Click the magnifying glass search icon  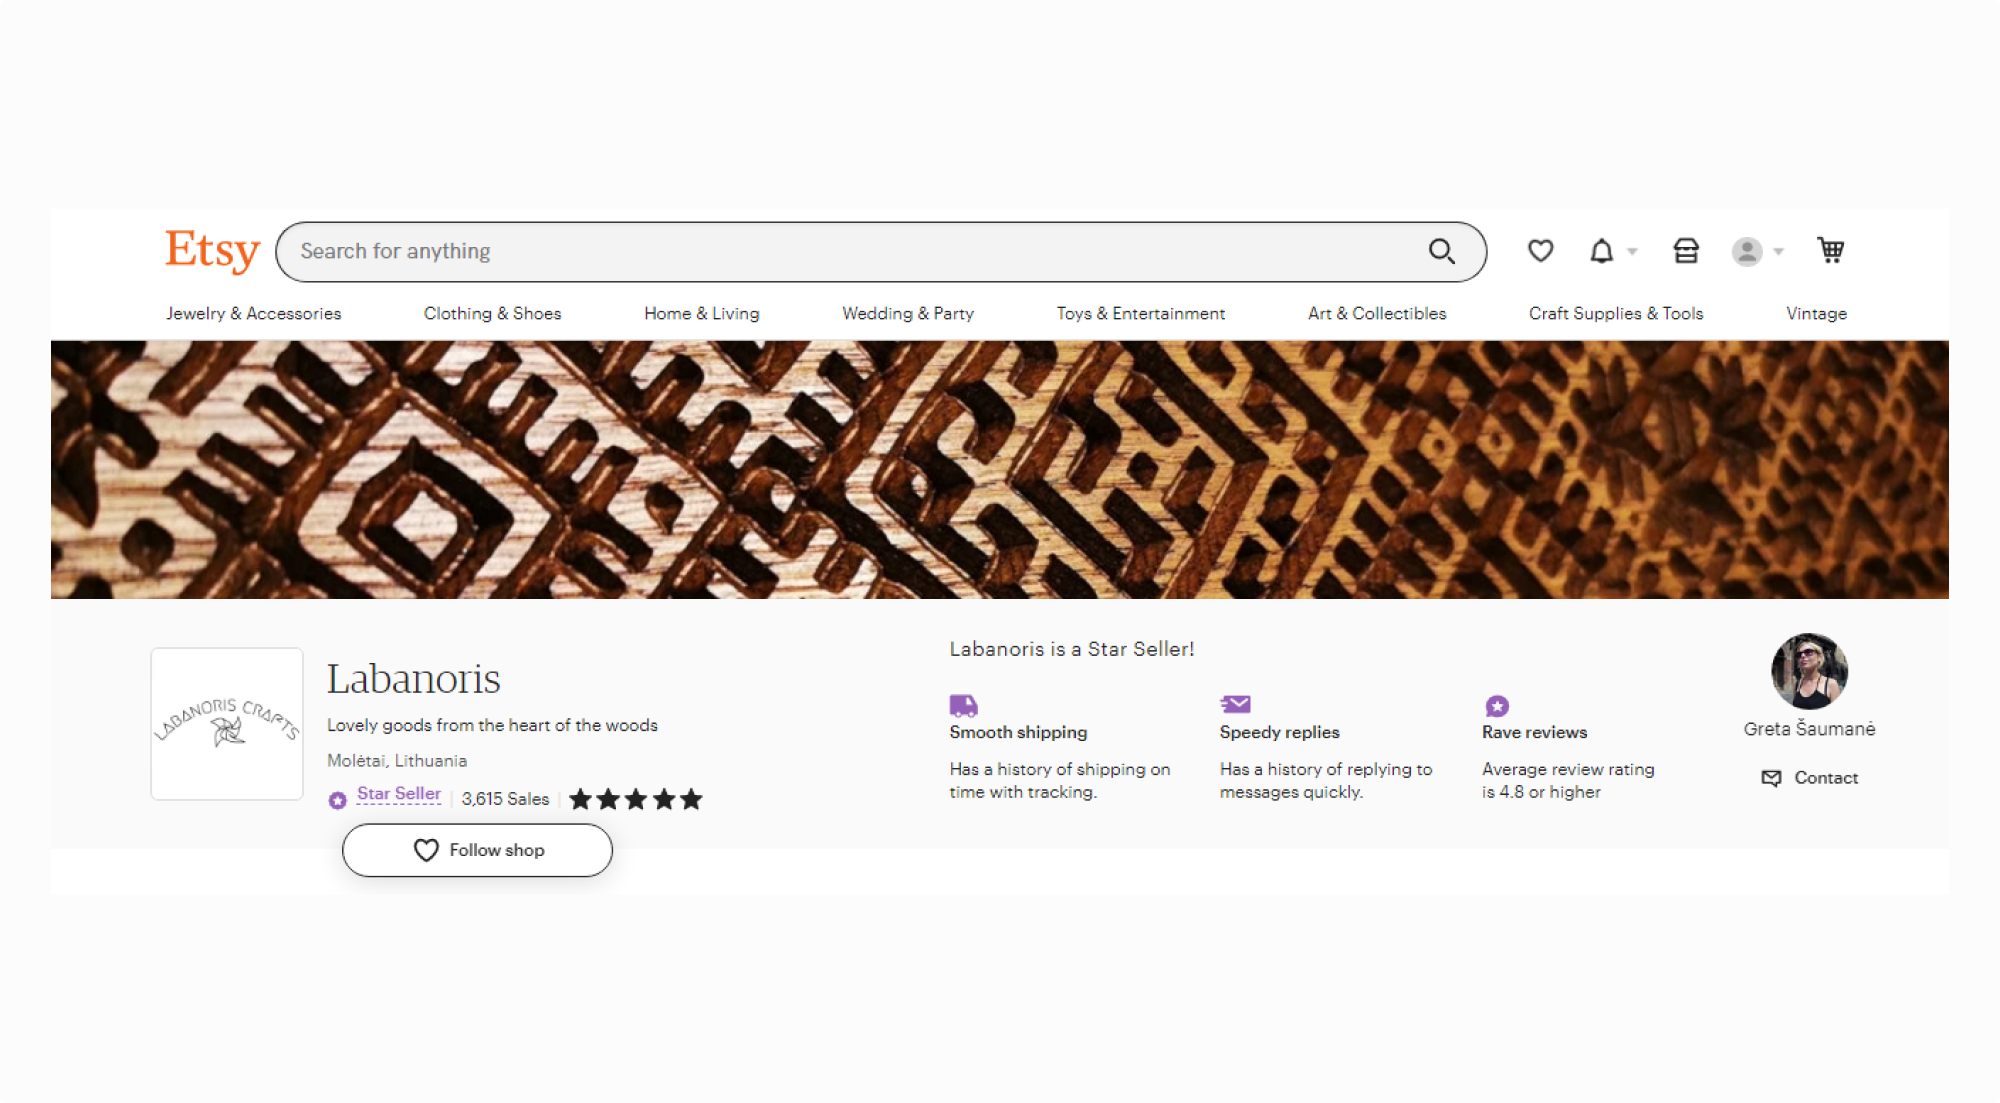[x=1441, y=251]
